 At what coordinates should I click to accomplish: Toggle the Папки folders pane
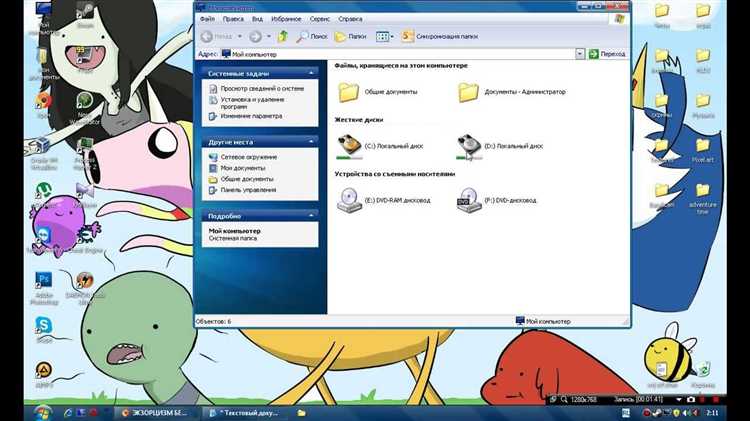click(x=350, y=36)
